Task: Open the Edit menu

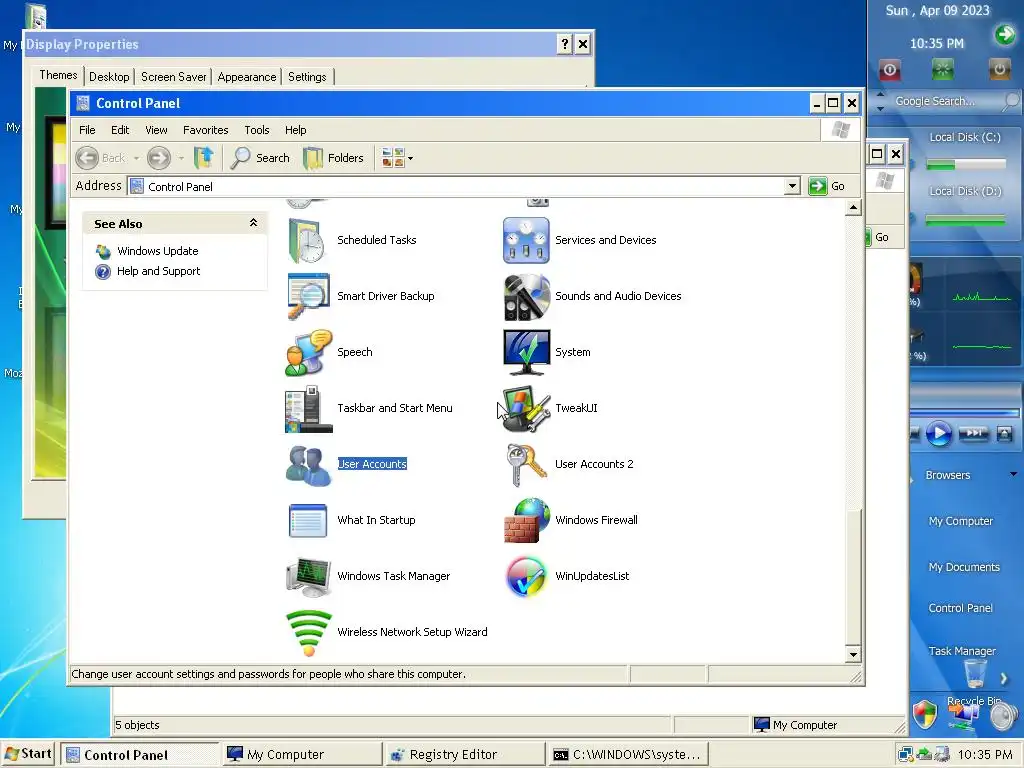Action: point(120,130)
